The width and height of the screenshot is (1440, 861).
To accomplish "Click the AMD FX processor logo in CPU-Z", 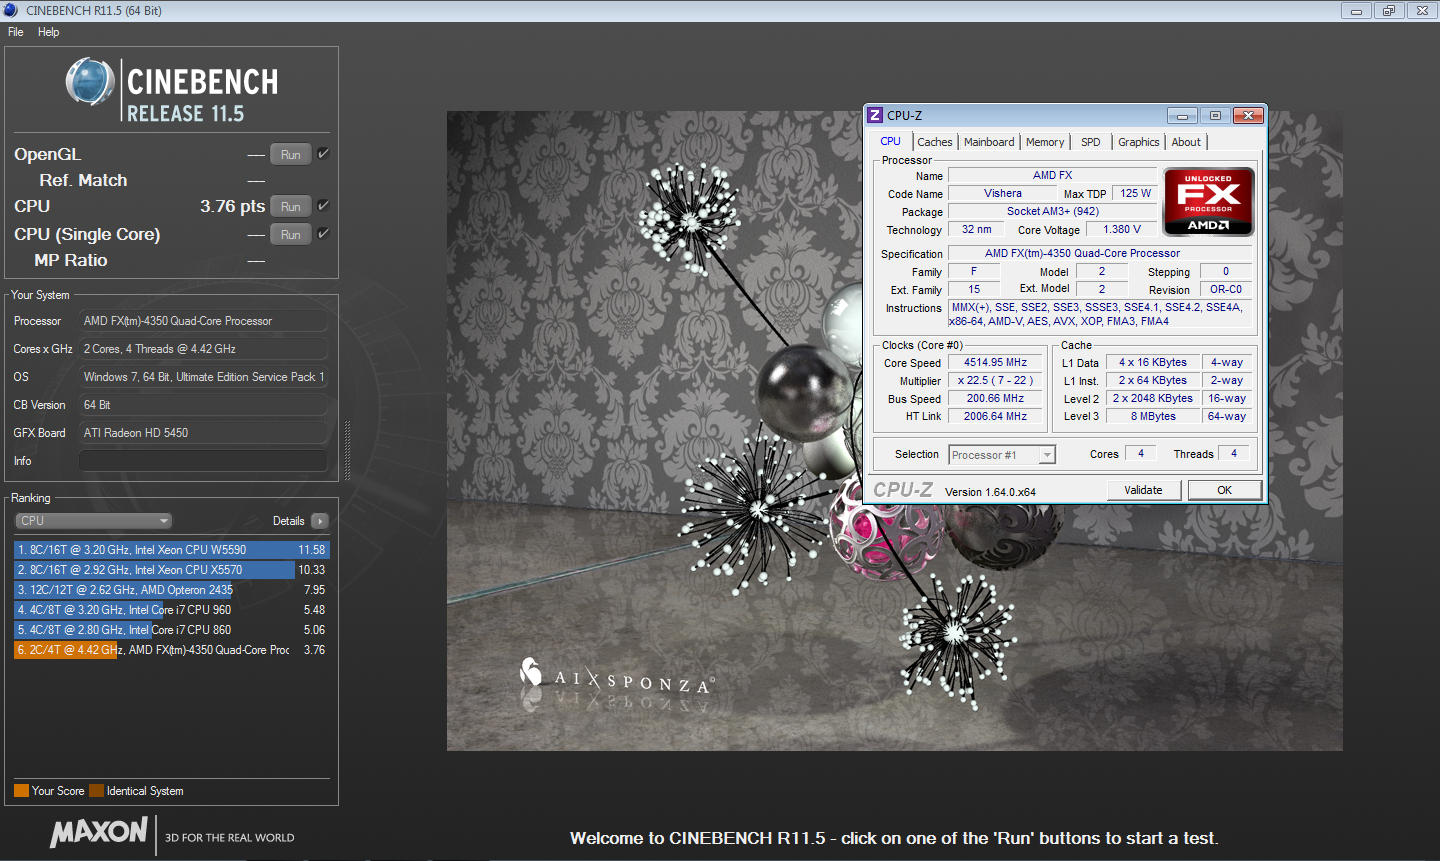I will [1208, 201].
